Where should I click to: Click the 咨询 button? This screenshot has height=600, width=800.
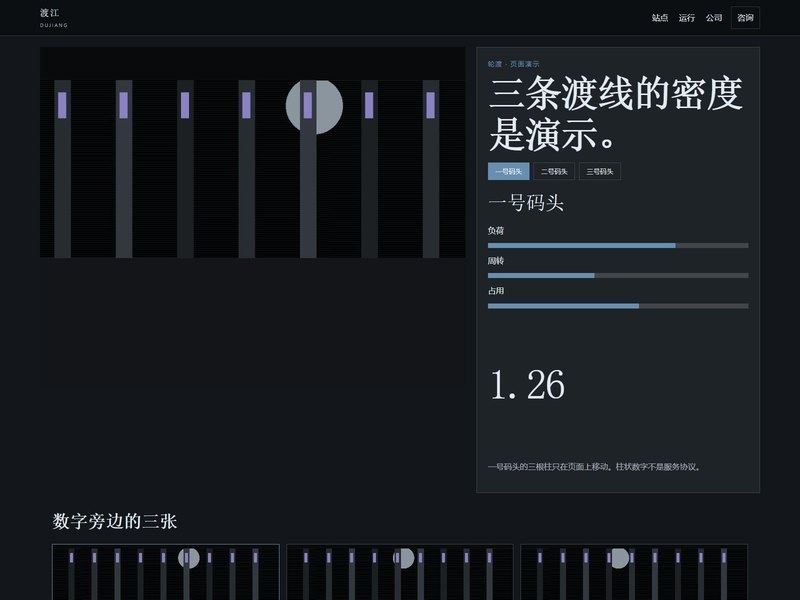point(745,18)
